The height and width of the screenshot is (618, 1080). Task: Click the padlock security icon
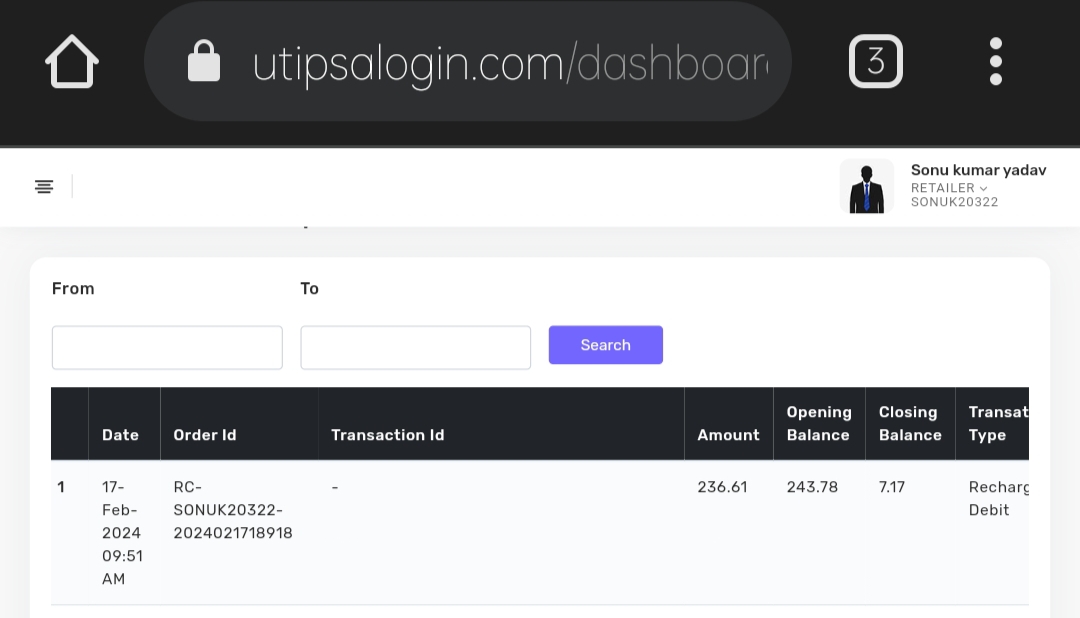pos(204,62)
